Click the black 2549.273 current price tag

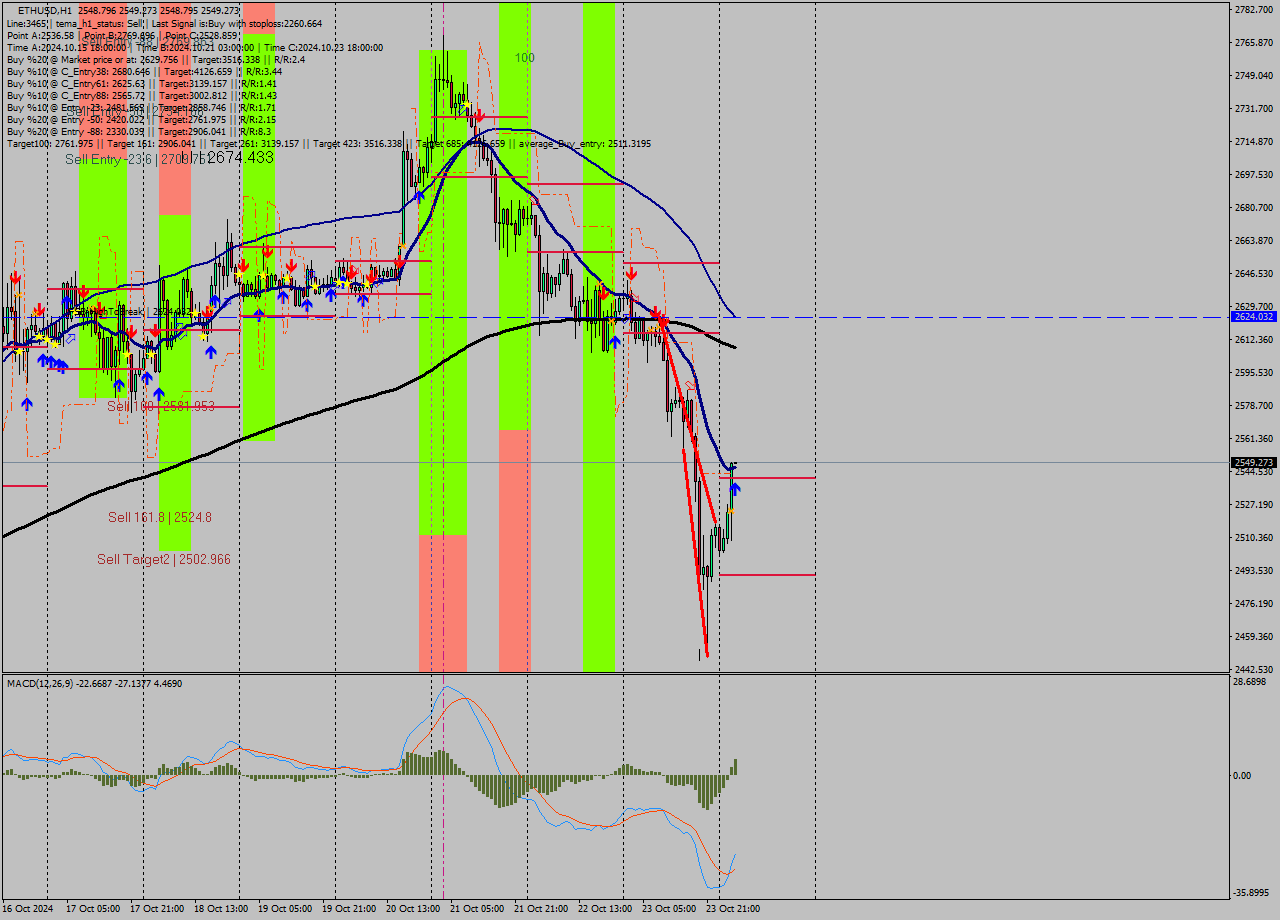[1254, 462]
